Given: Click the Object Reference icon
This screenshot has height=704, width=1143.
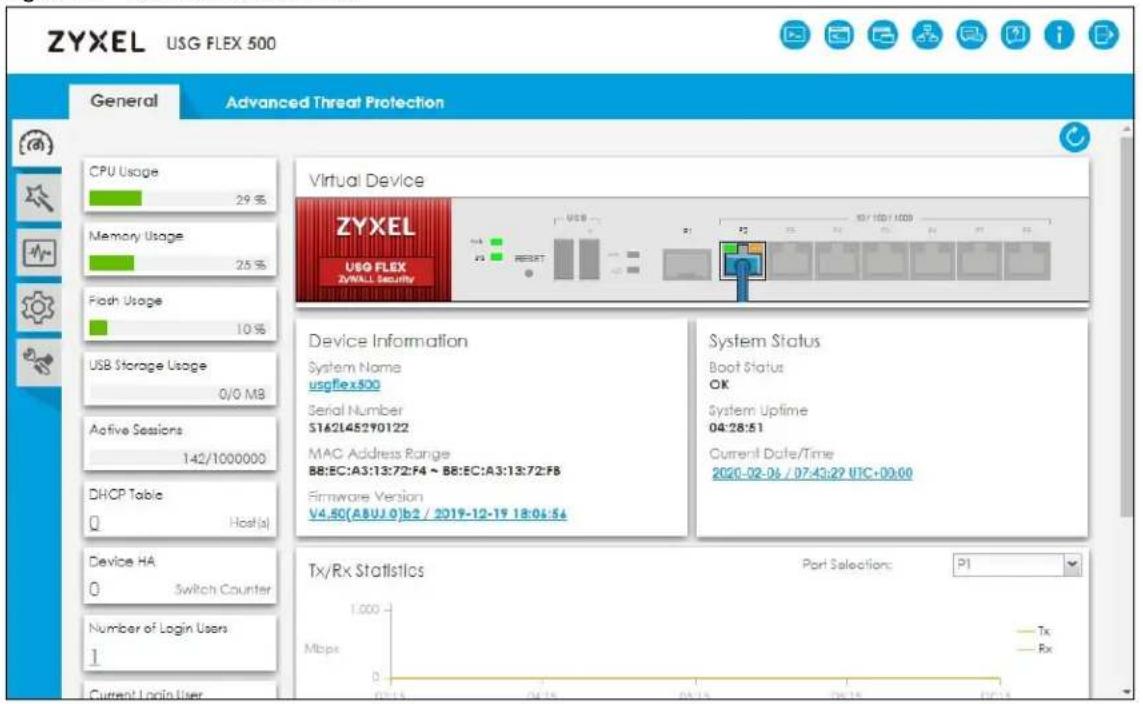Looking at the screenshot, I should pos(883,34).
